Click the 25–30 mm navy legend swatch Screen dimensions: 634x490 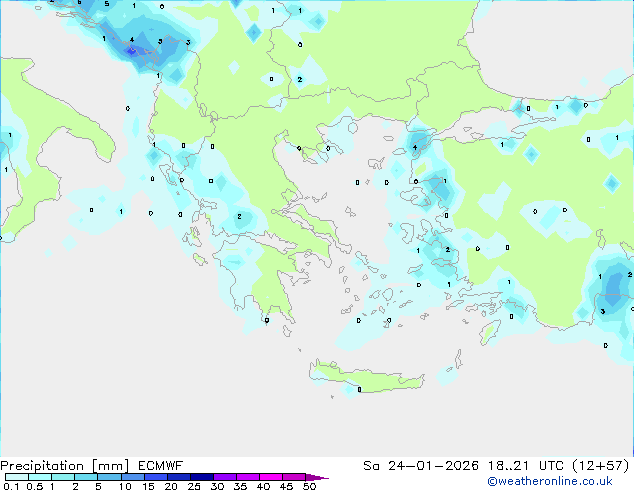(x=202, y=477)
